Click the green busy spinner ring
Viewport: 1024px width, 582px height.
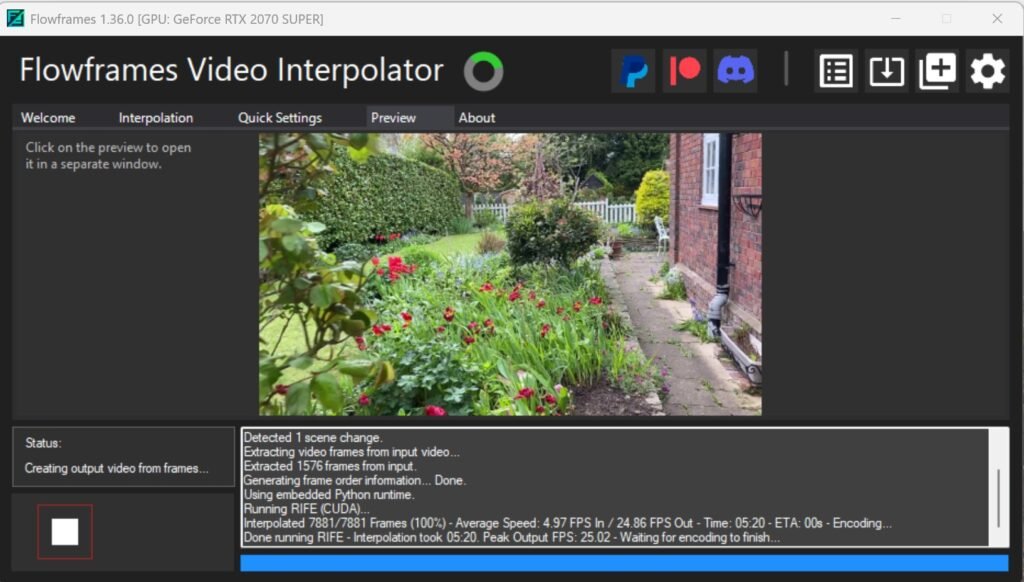[x=484, y=71]
